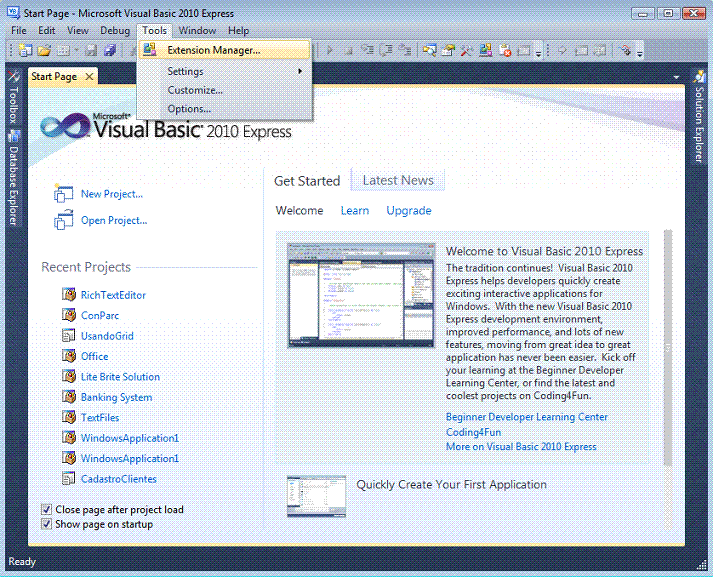Open the document tab list dropdown arrow

tap(676, 77)
